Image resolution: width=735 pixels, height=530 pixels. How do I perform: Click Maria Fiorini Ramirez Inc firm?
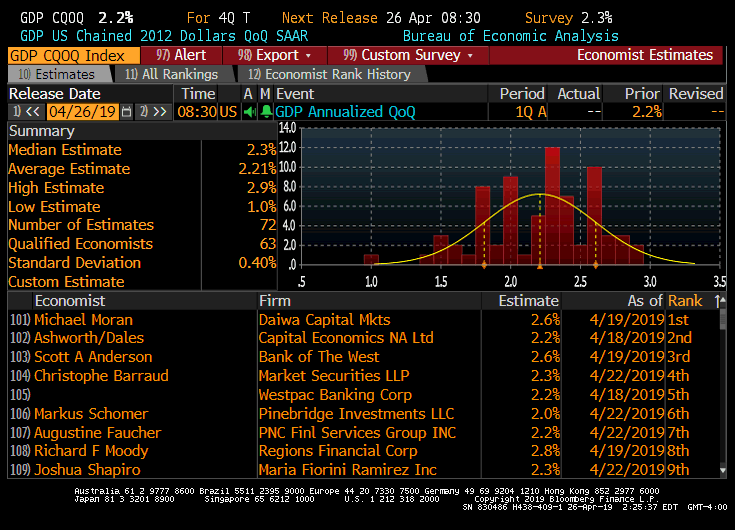[x=348, y=470]
